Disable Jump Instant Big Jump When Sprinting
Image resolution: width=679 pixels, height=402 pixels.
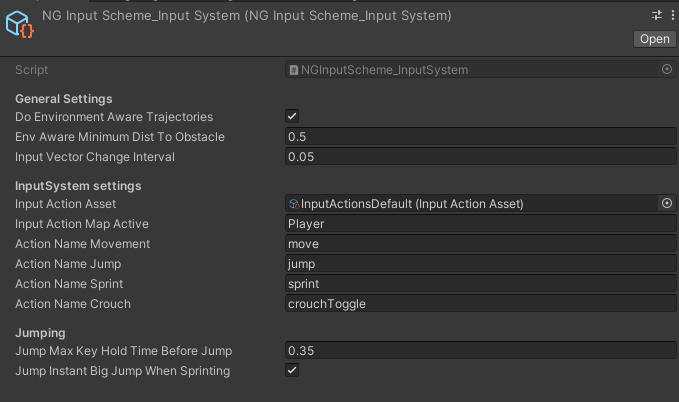(x=292, y=371)
